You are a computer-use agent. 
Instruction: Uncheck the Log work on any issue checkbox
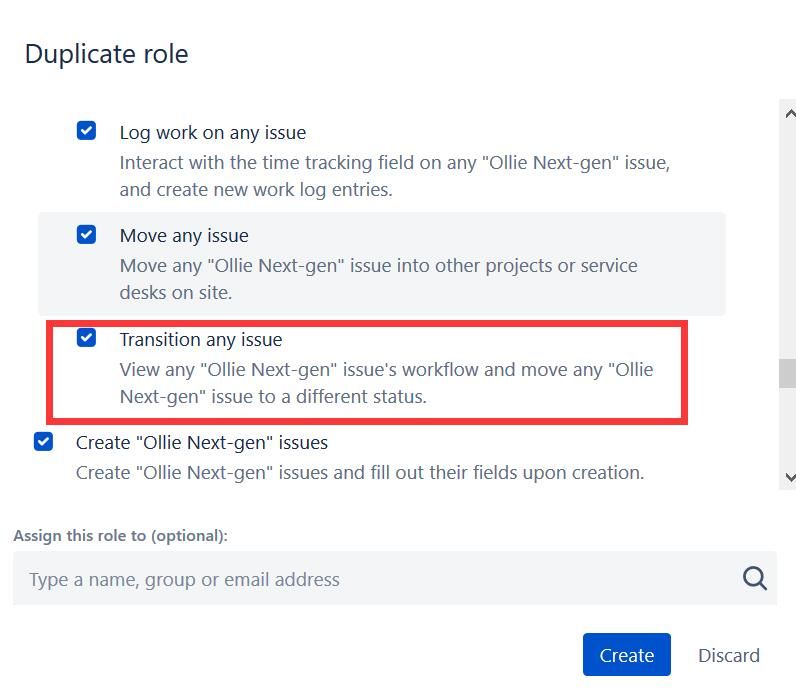[x=87, y=131]
